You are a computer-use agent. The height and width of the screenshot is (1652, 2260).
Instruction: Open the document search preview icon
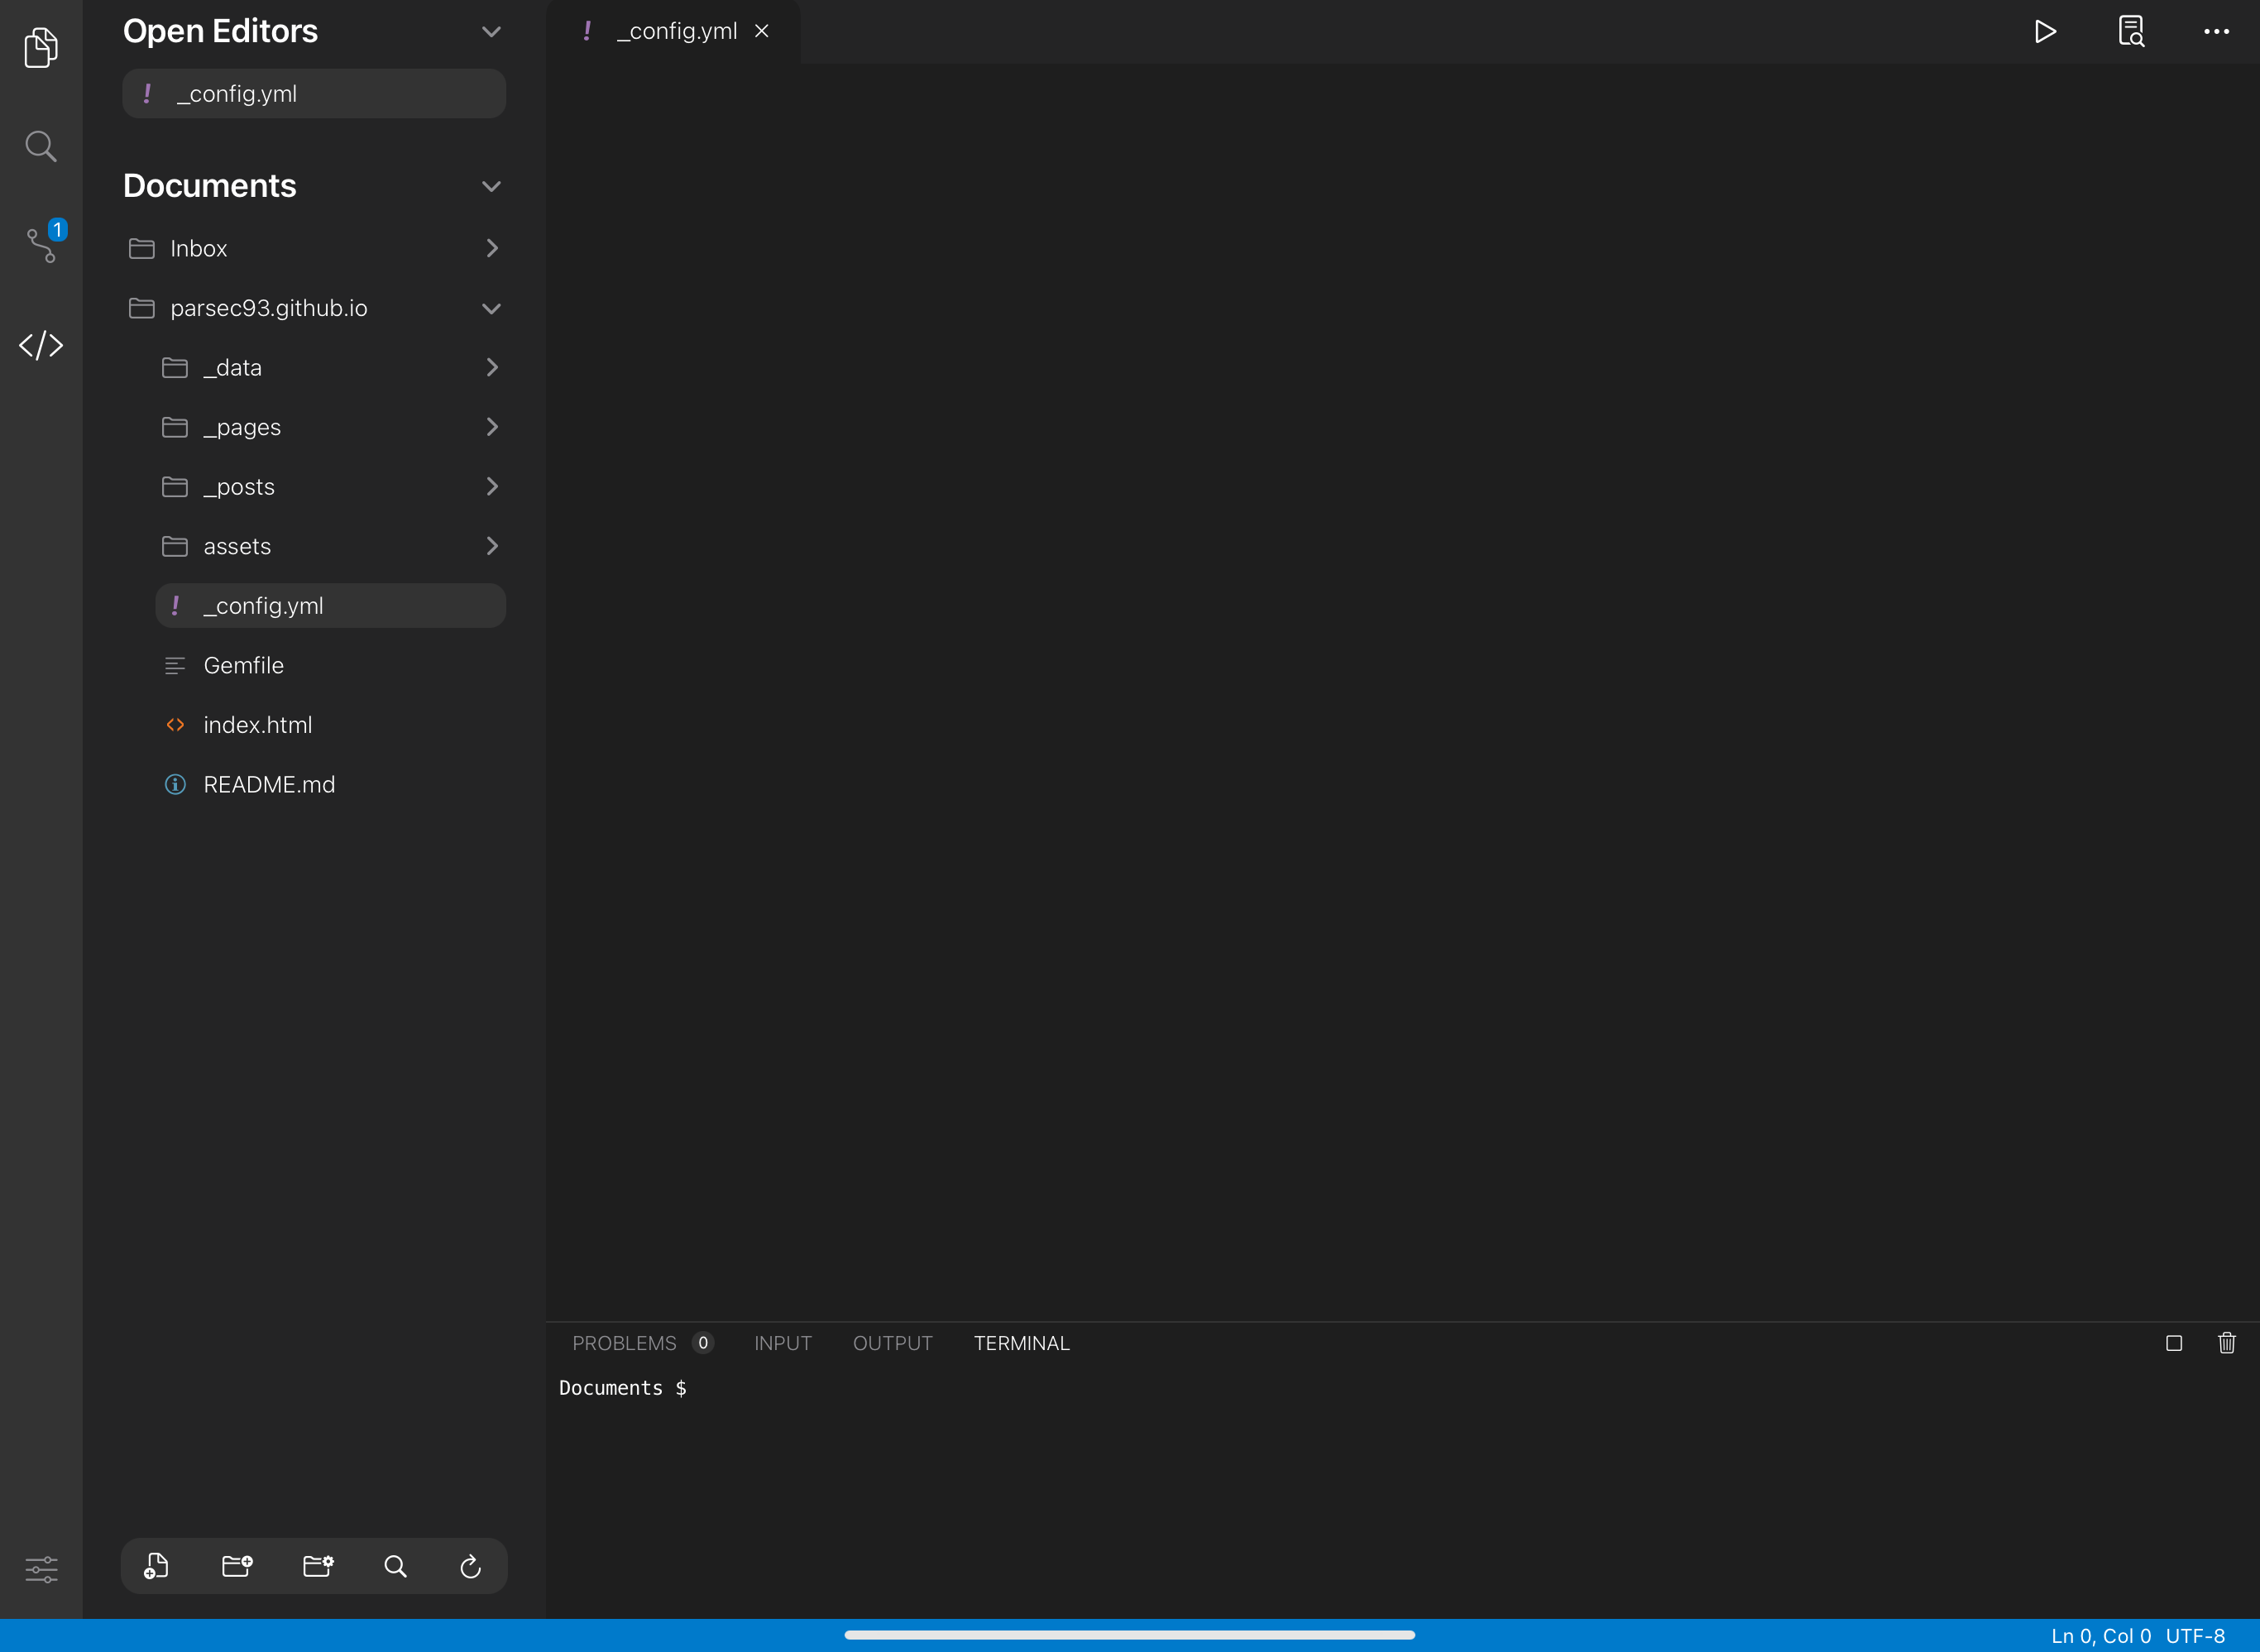pos(2130,31)
